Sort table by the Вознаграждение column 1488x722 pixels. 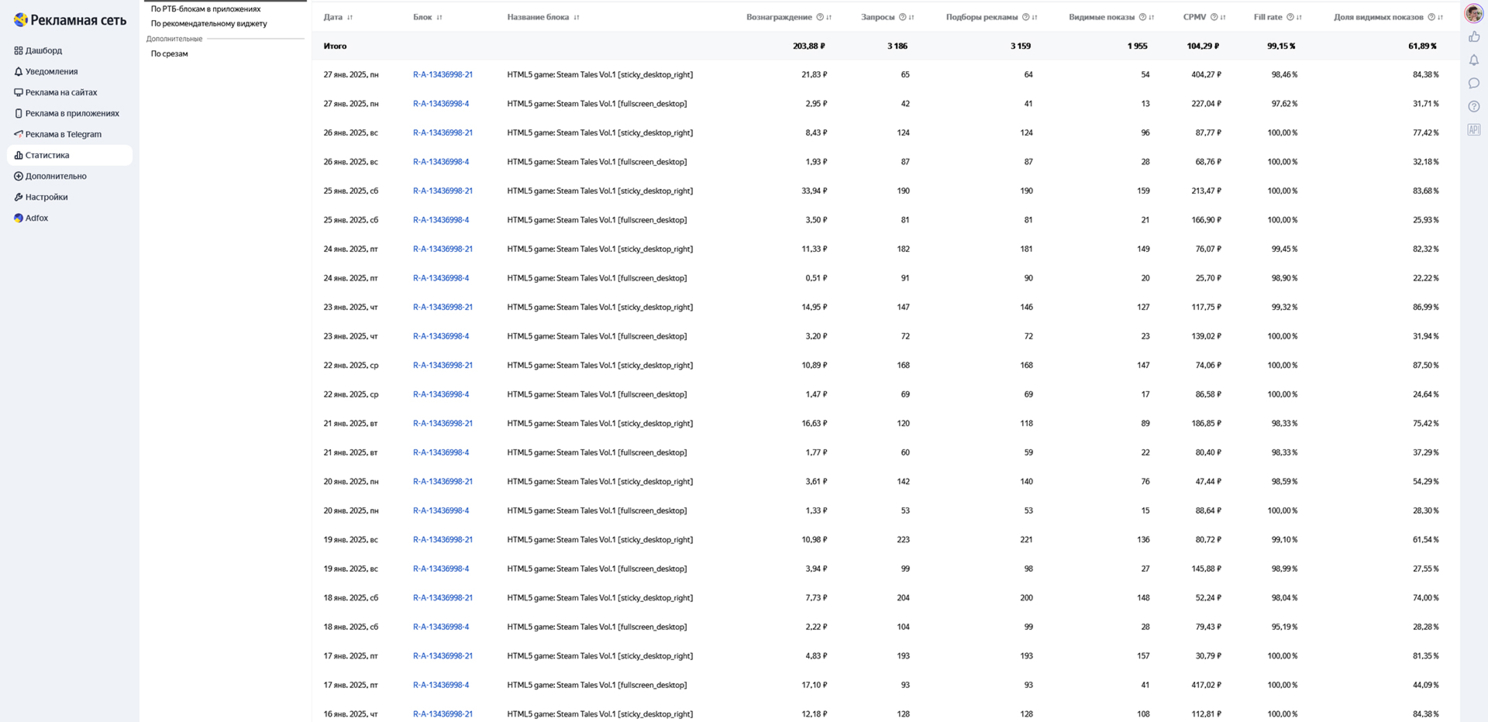click(829, 17)
